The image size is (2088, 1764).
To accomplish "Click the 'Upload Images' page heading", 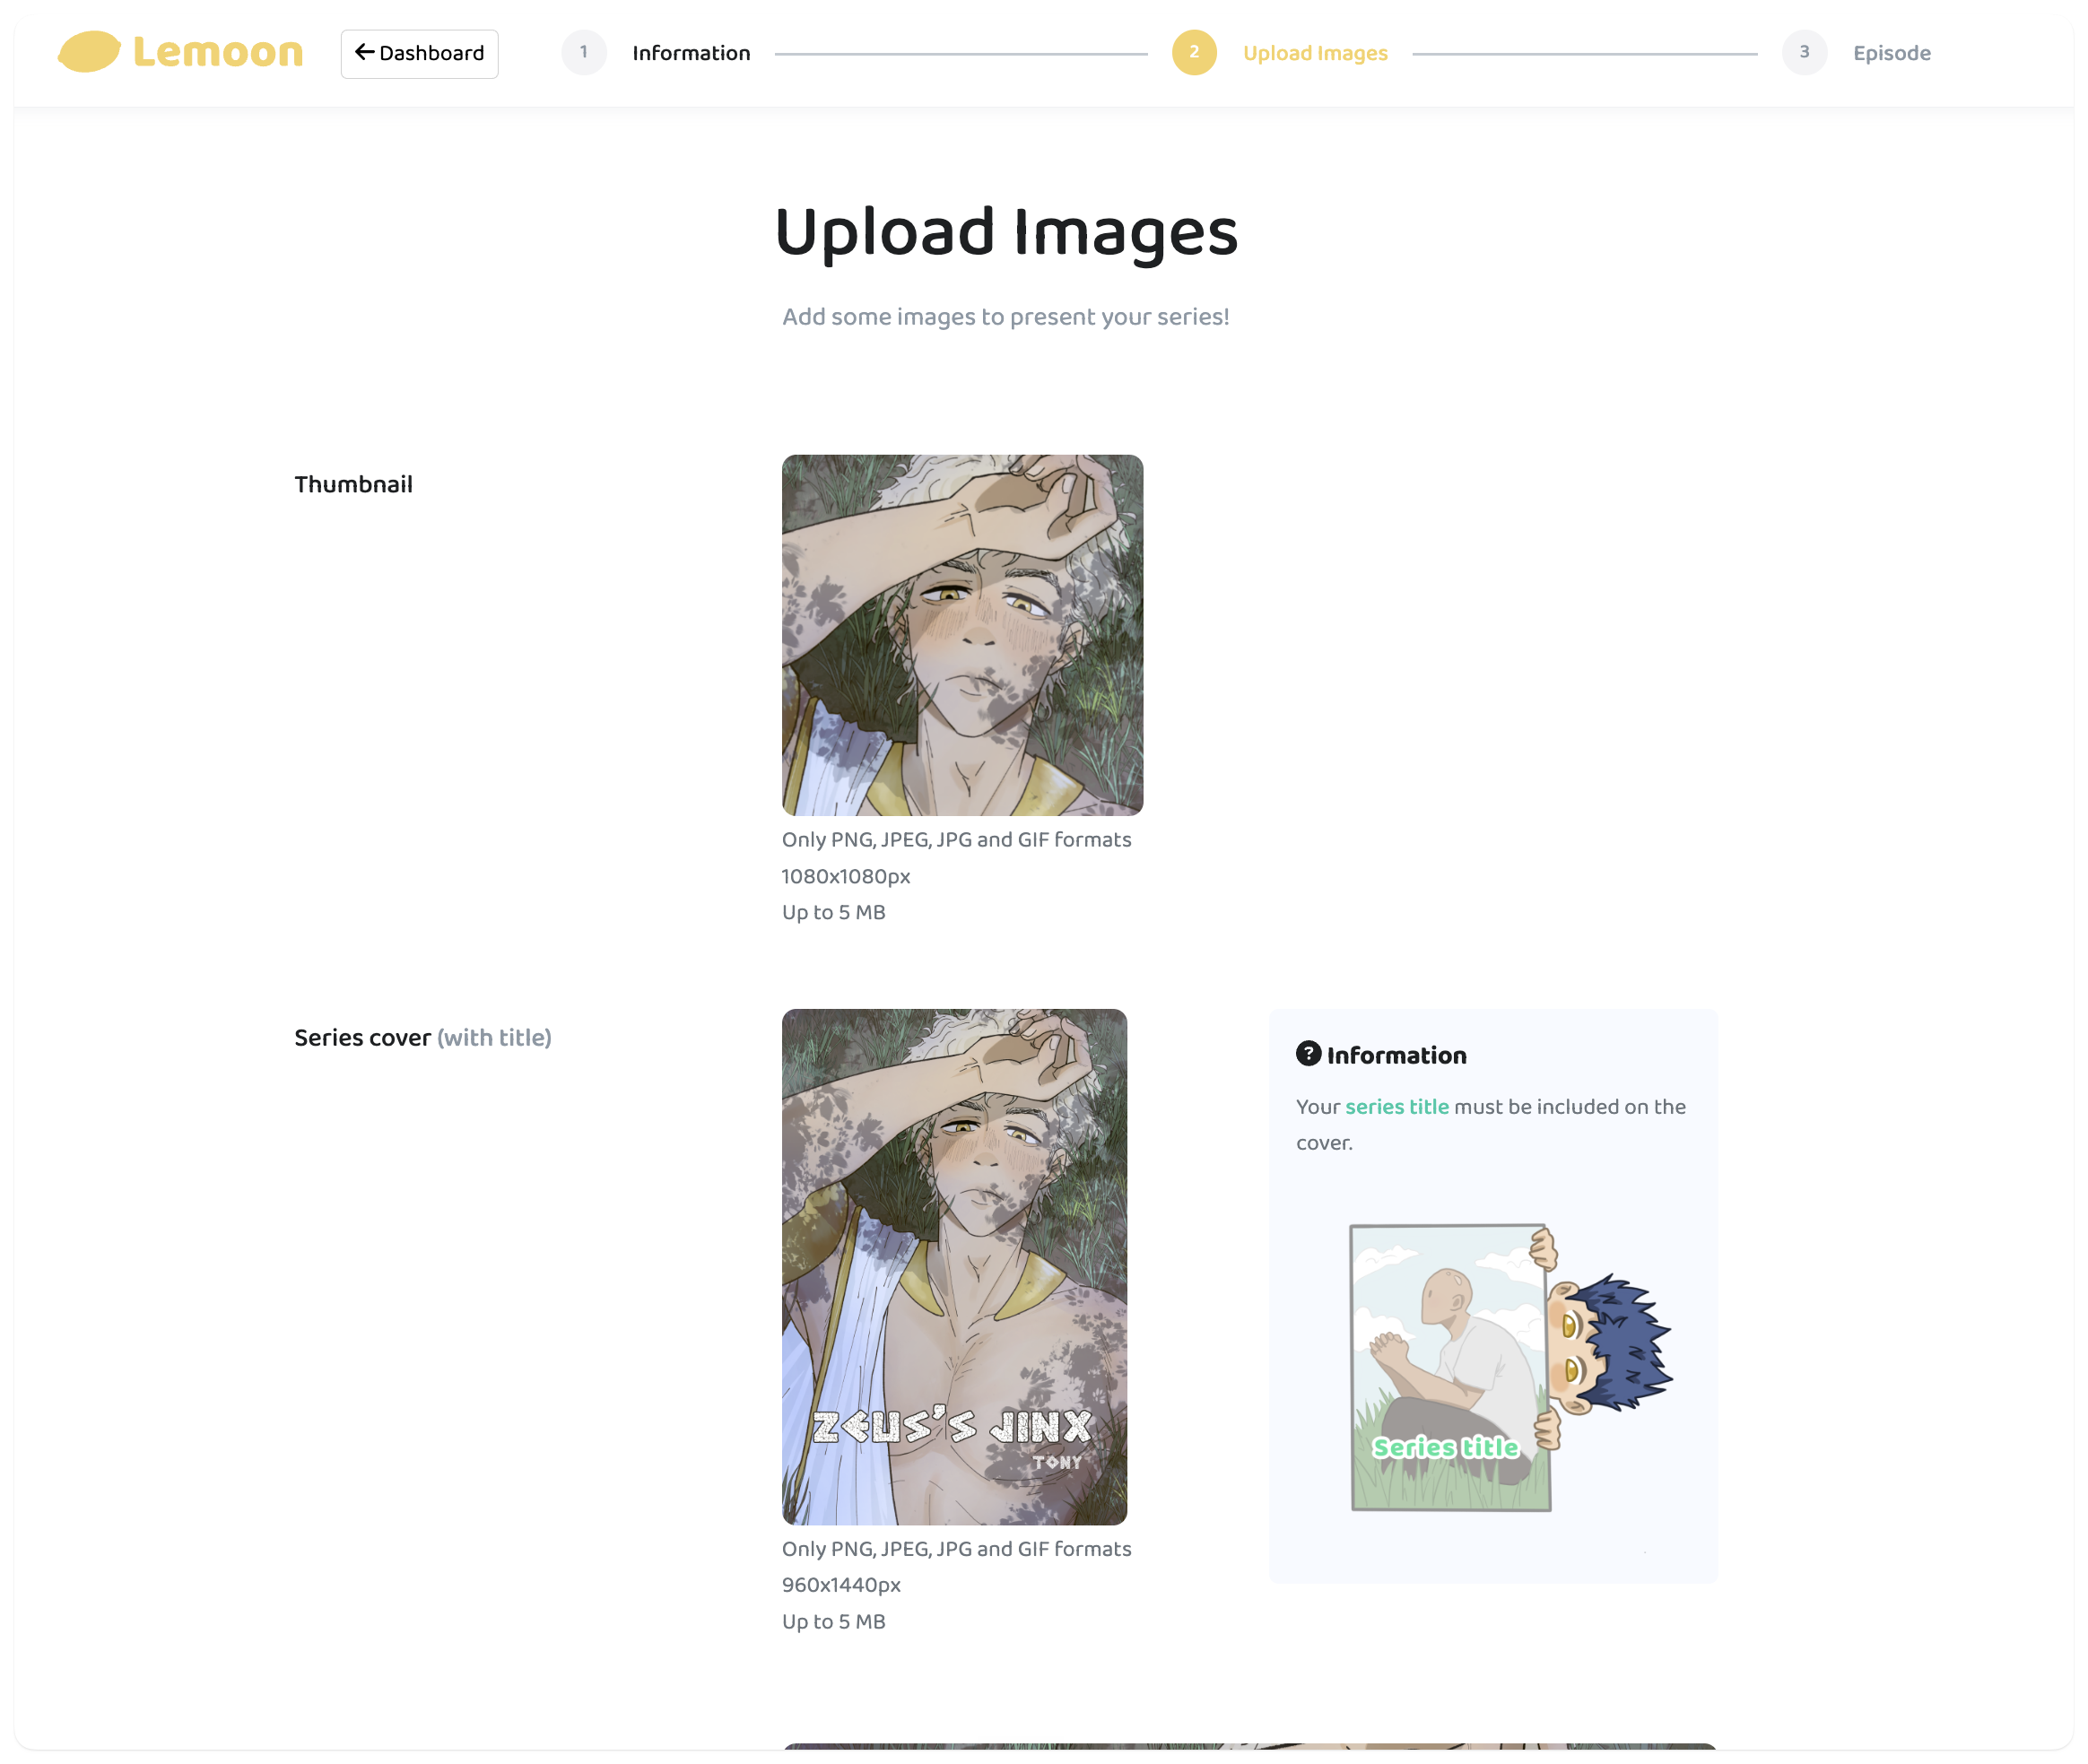I will click(1006, 232).
